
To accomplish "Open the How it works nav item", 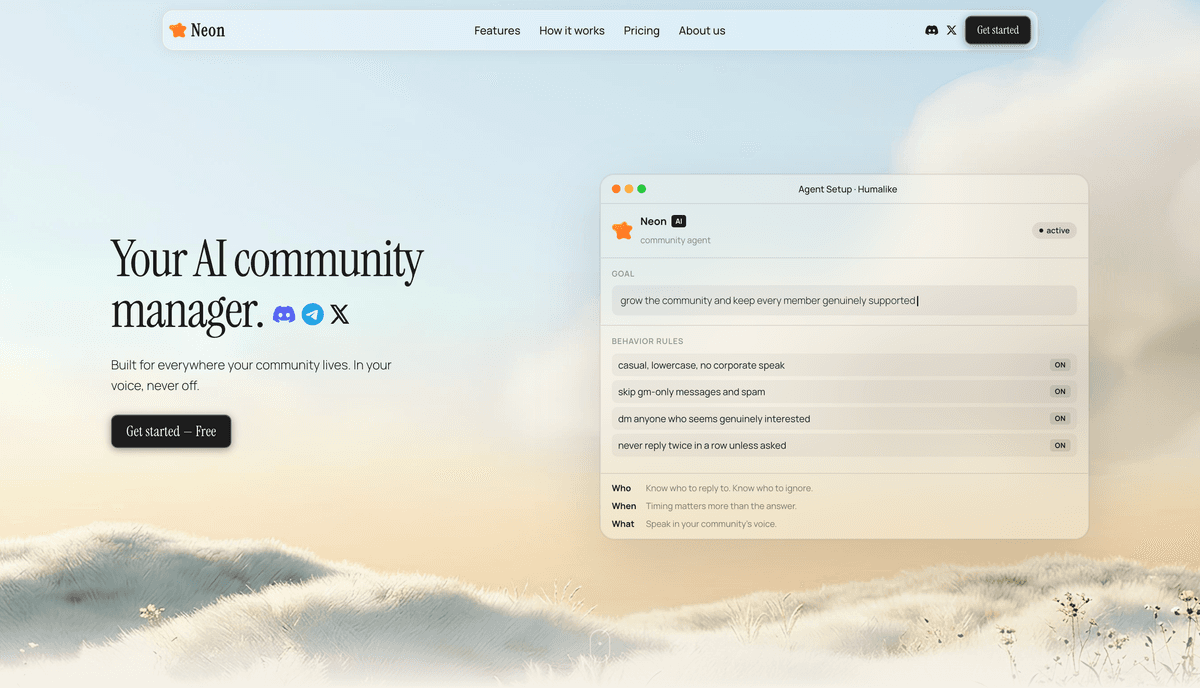I will pyautogui.click(x=572, y=30).
